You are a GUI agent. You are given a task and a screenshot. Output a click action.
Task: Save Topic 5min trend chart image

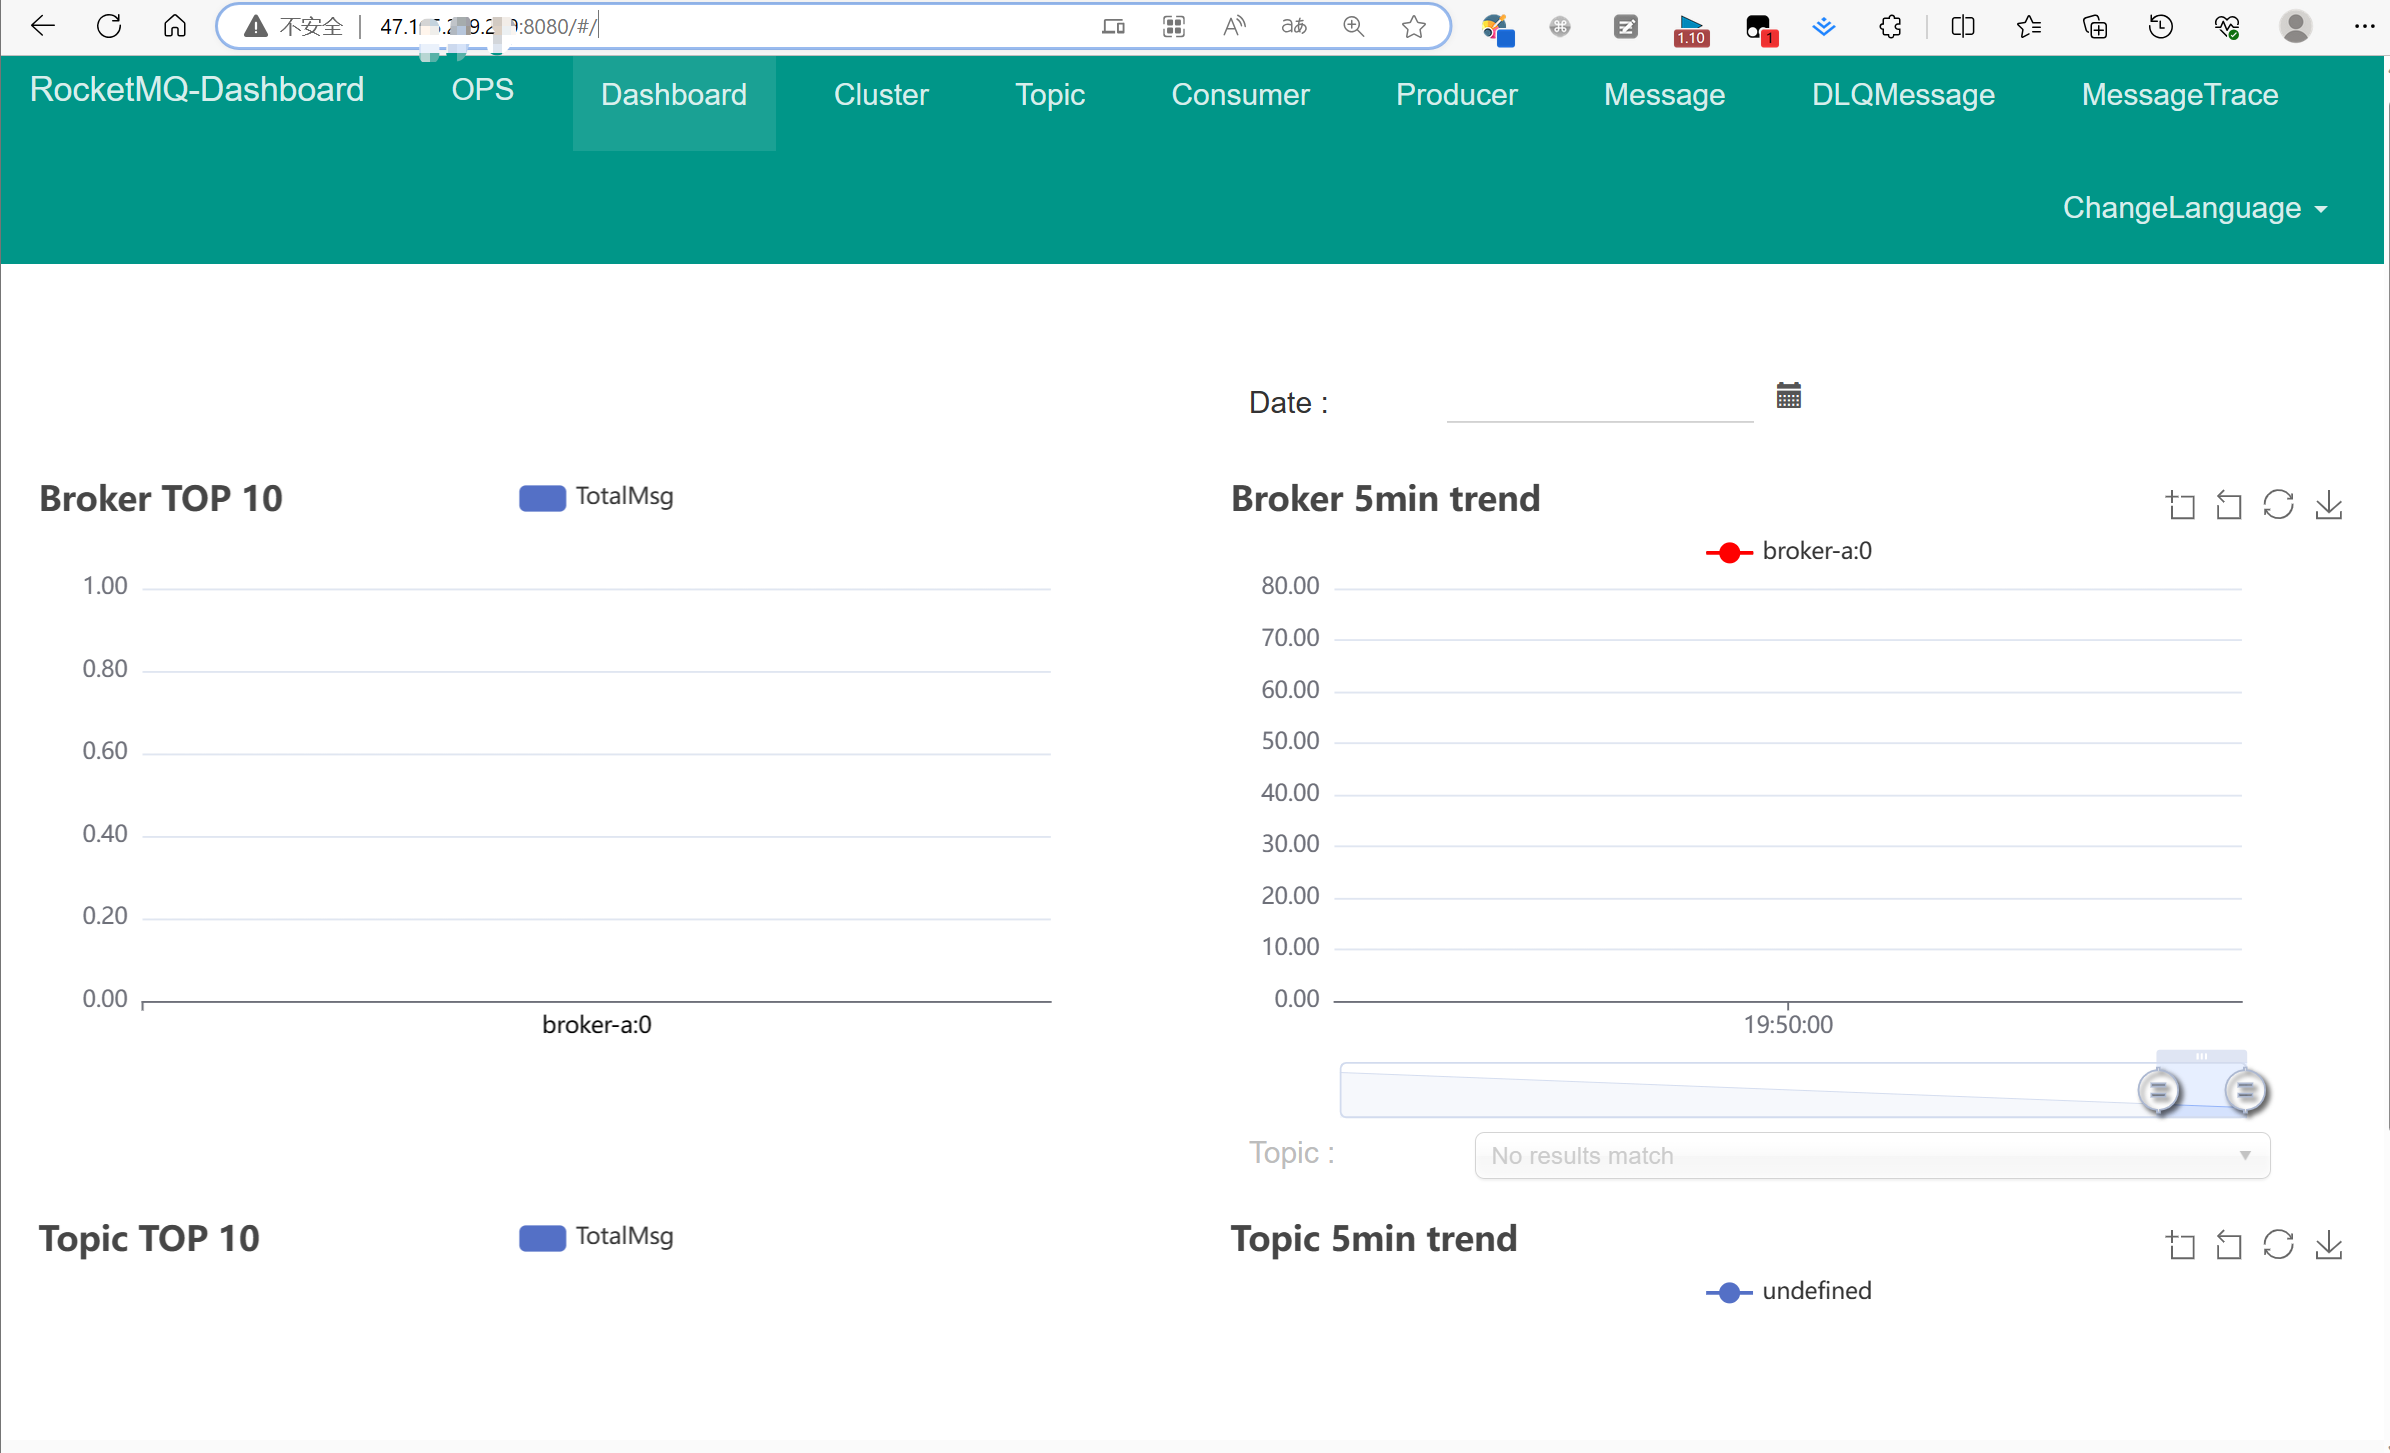2329,1245
